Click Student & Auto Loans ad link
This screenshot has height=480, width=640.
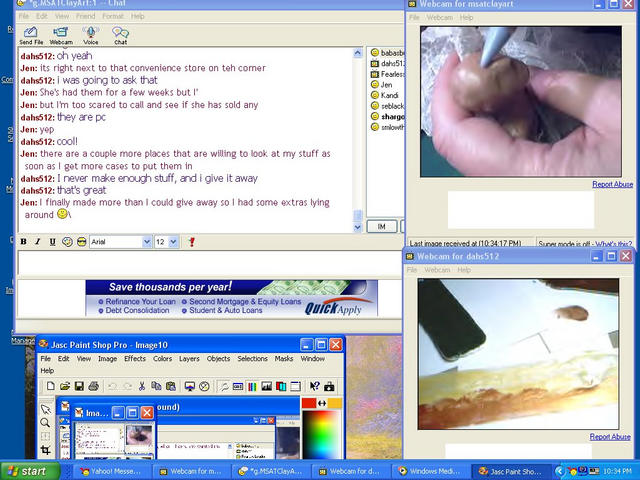[x=225, y=311]
